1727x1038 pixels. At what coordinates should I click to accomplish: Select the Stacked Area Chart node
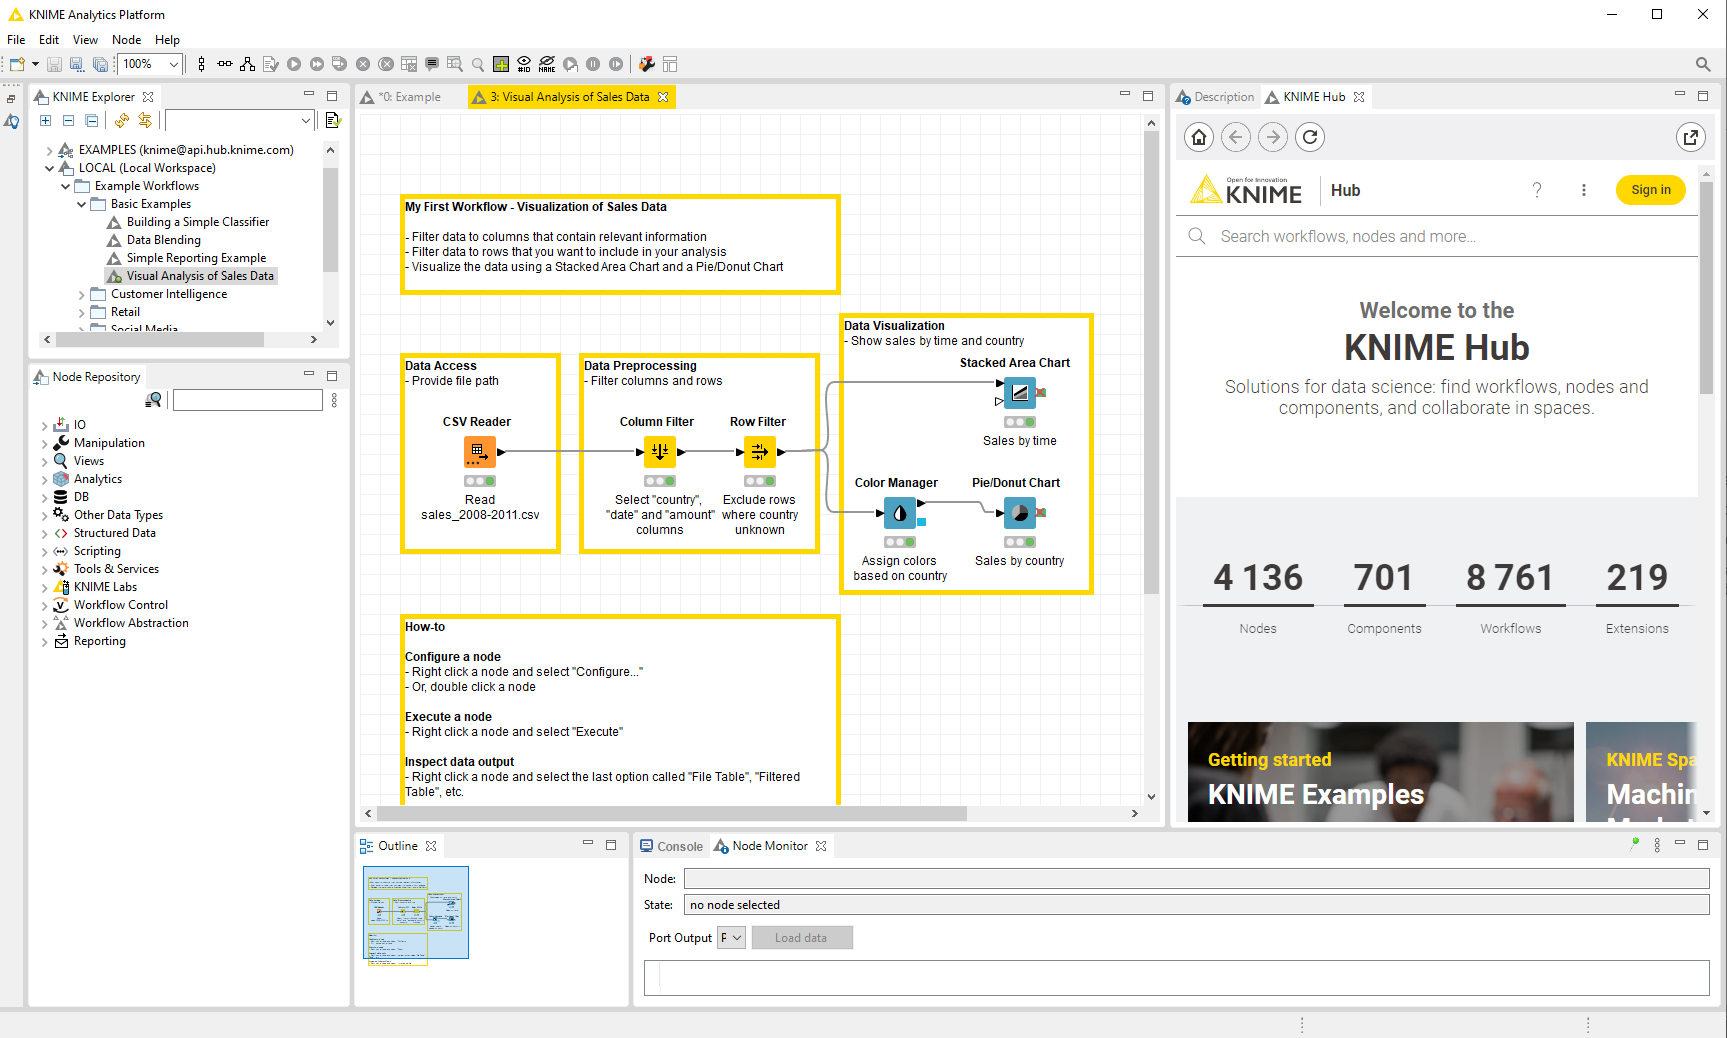pyautogui.click(x=1019, y=393)
